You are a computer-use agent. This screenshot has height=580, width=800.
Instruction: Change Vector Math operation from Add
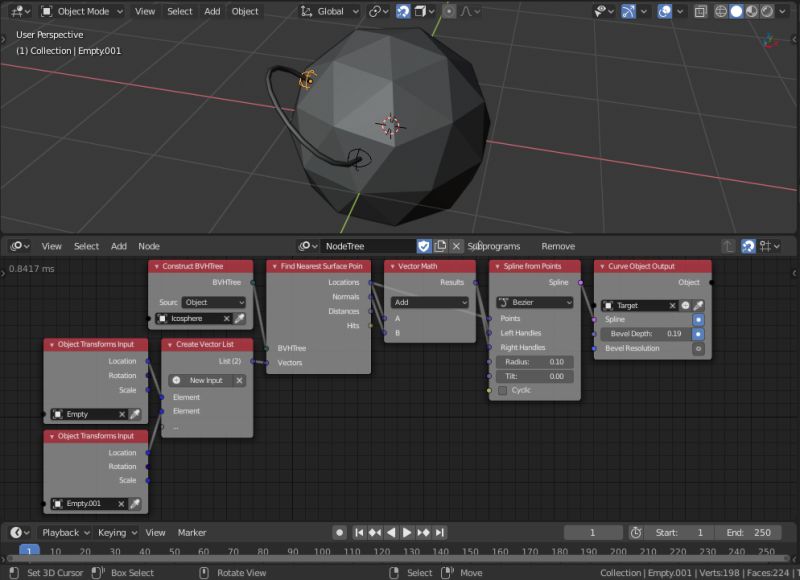click(x=428, y=300)
